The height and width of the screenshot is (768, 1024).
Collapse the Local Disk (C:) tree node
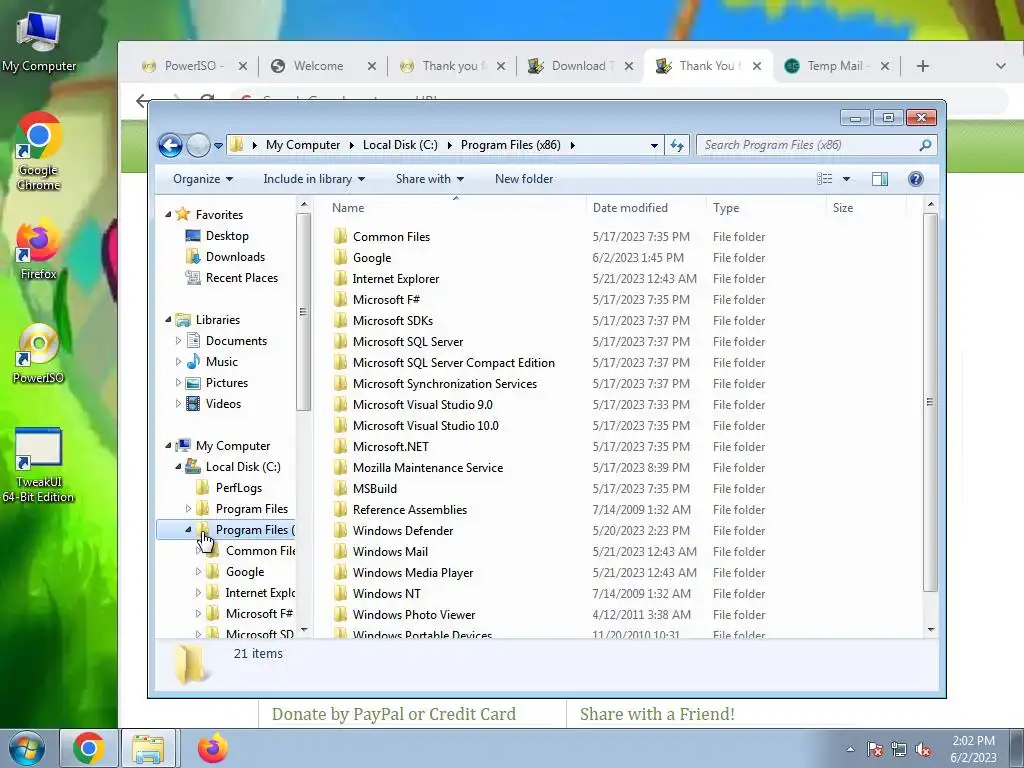tap(178, 466)
